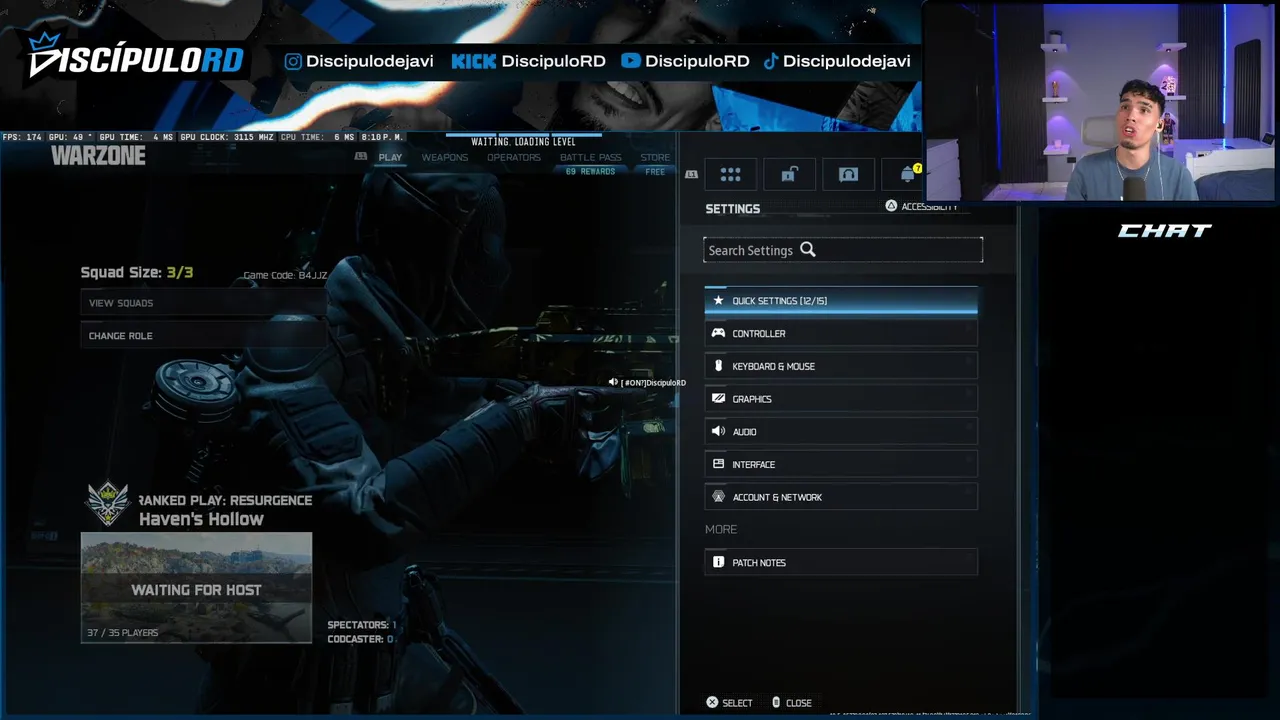Click the gamepad icon beside Controller

[718, 333]
